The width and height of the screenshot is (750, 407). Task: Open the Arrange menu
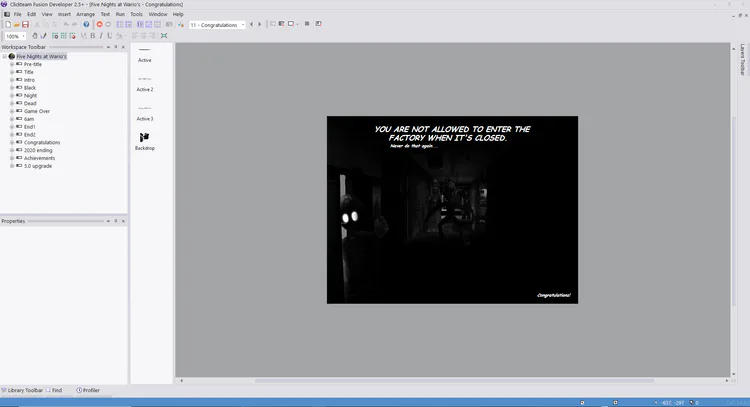pyautogui.click(x=86, y=14)
